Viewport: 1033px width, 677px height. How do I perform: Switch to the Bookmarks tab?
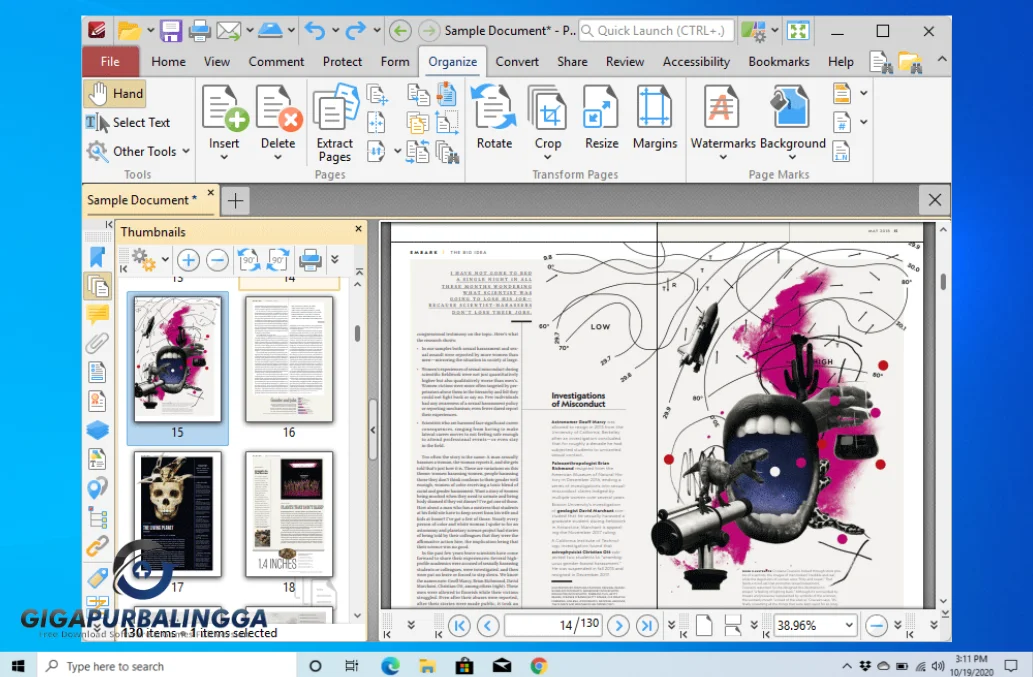tap(779, 62)
